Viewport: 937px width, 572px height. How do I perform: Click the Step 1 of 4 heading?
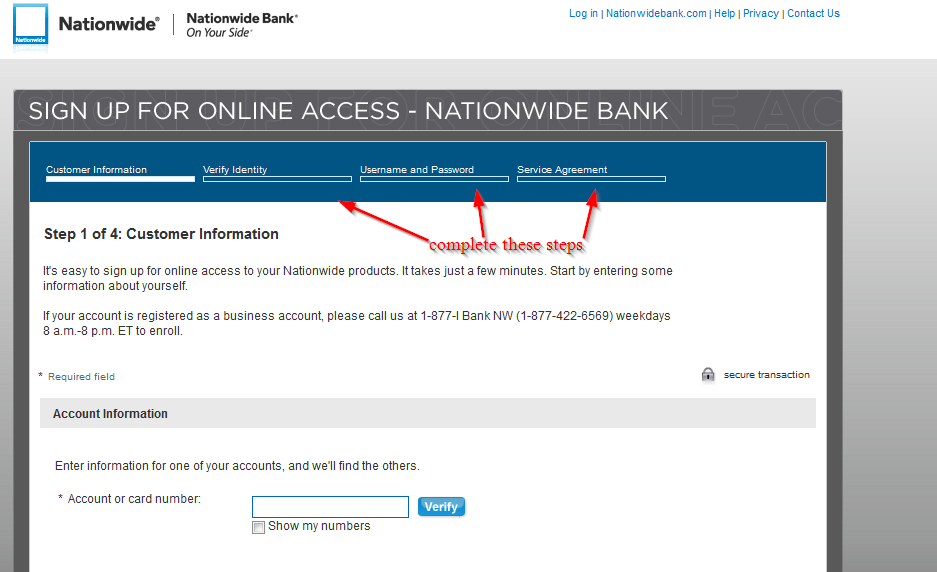161,234
